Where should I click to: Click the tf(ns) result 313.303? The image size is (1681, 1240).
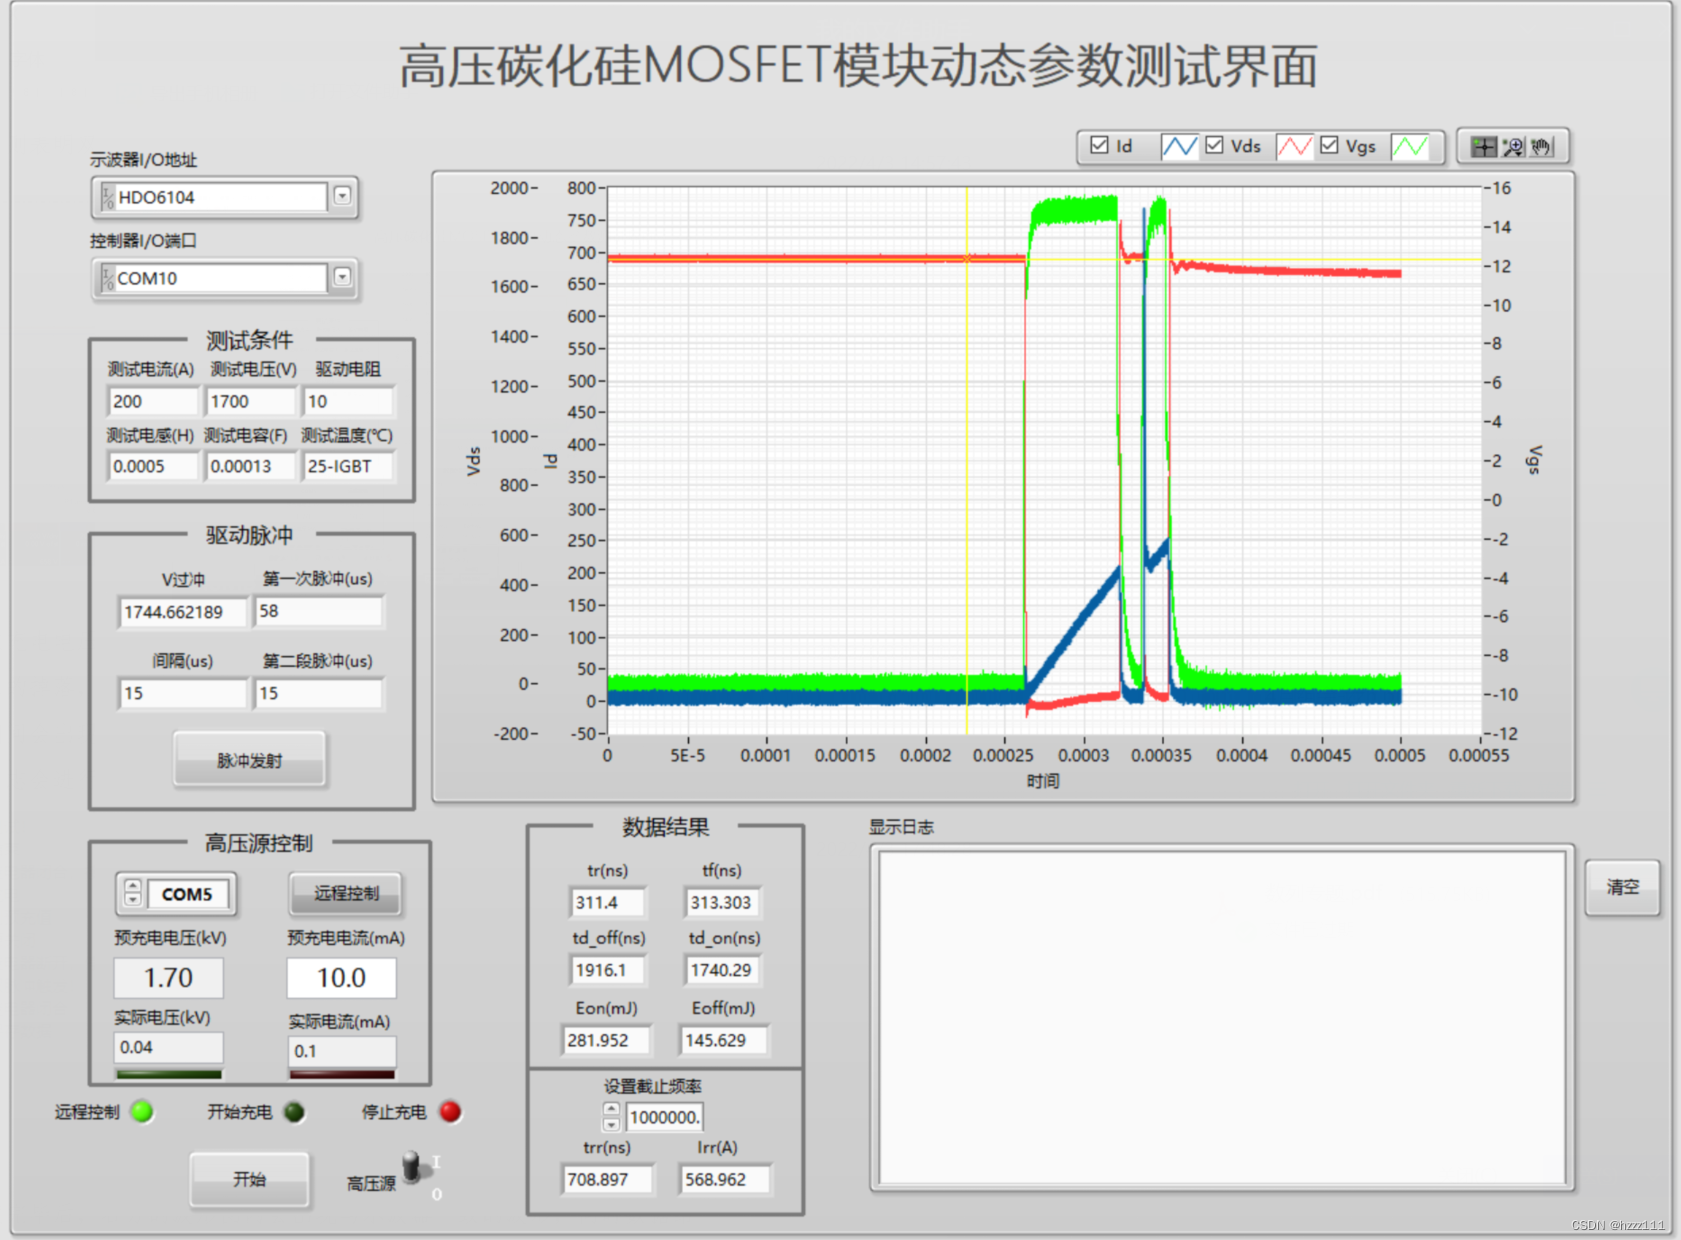pyautogui.click(x=721, y=902)
